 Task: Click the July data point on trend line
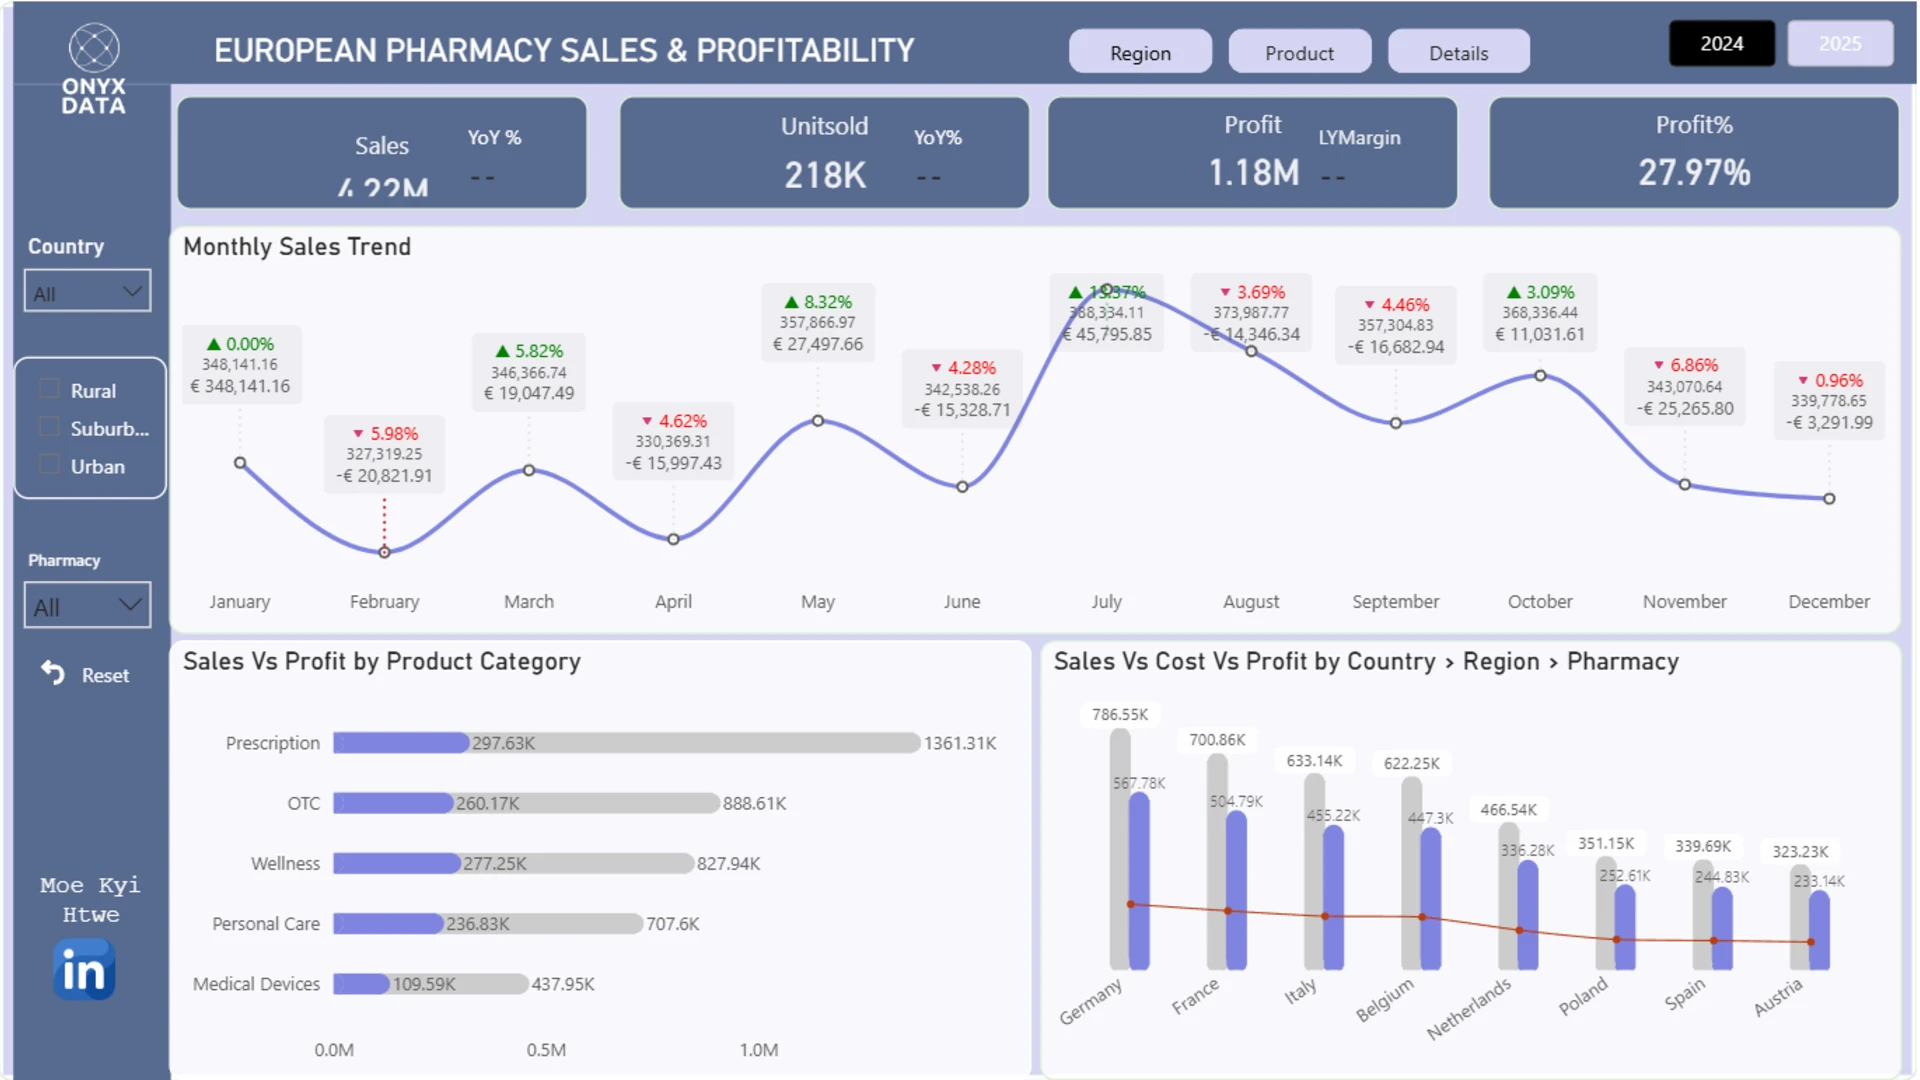[x=1106, y=290]
